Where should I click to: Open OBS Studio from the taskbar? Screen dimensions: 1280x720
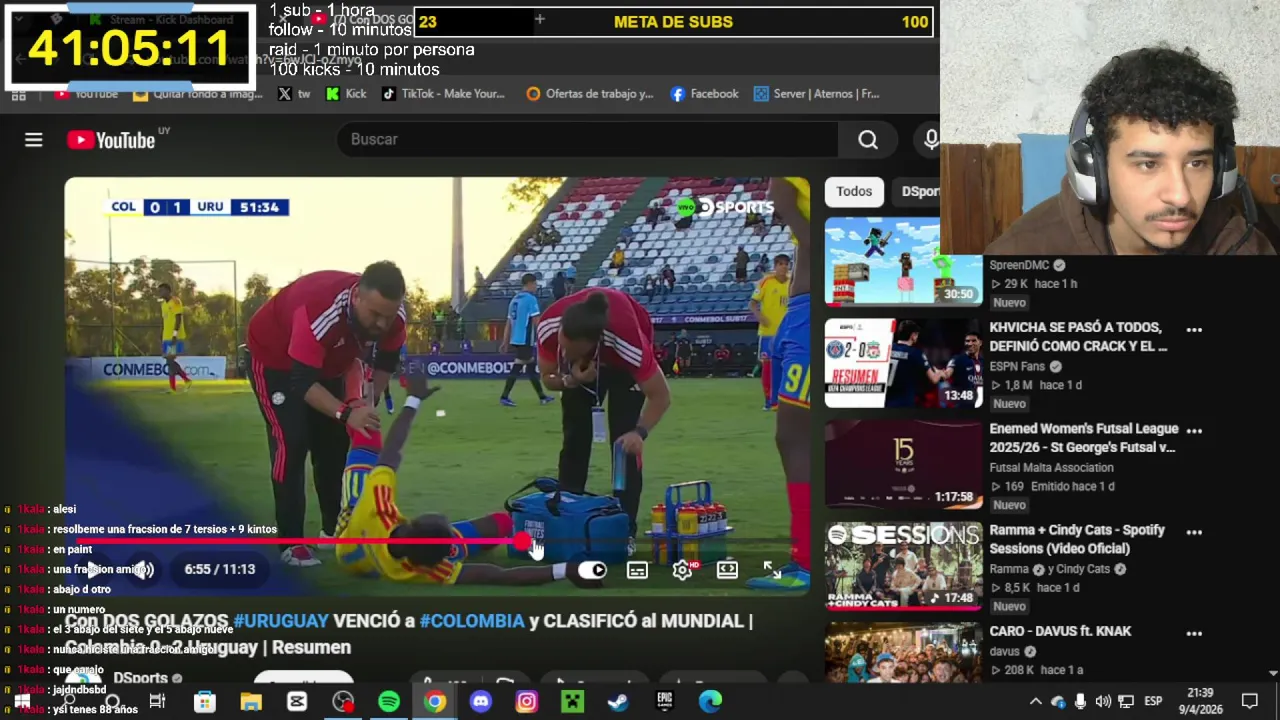click(343, 702)
